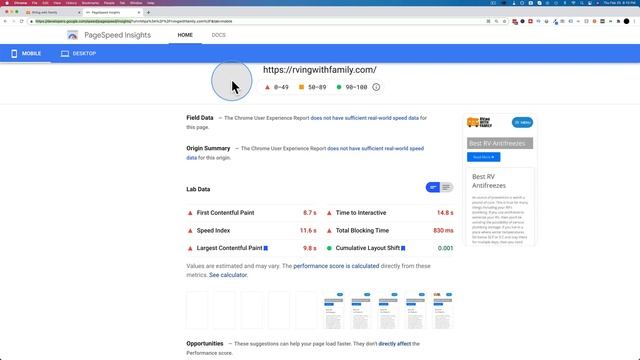Bookmark this page with the star icon
Image resolution: width=640 pixels, height=360 pixels.
click(x=504, y=21)
